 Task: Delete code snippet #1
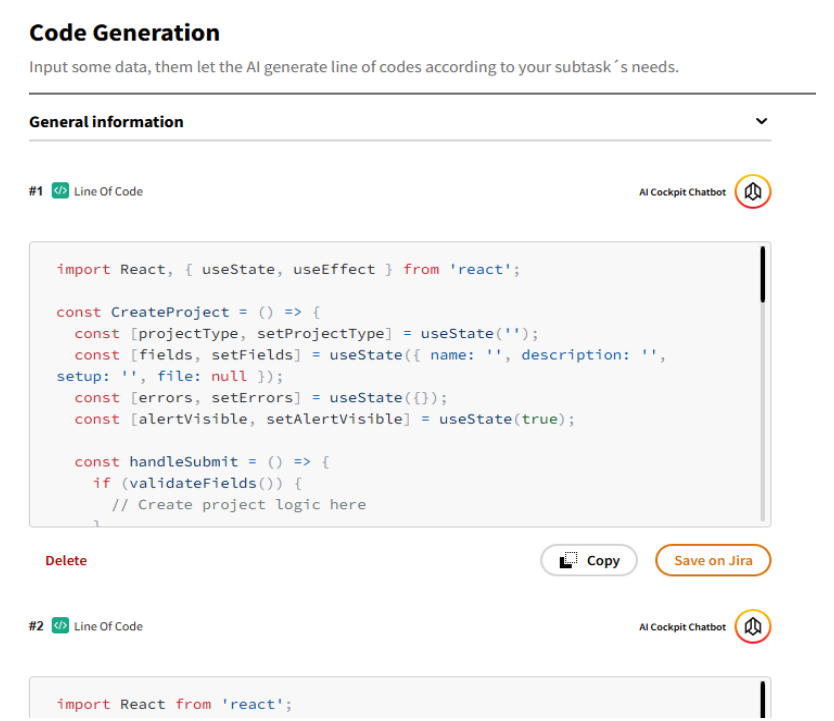[66, 560]
